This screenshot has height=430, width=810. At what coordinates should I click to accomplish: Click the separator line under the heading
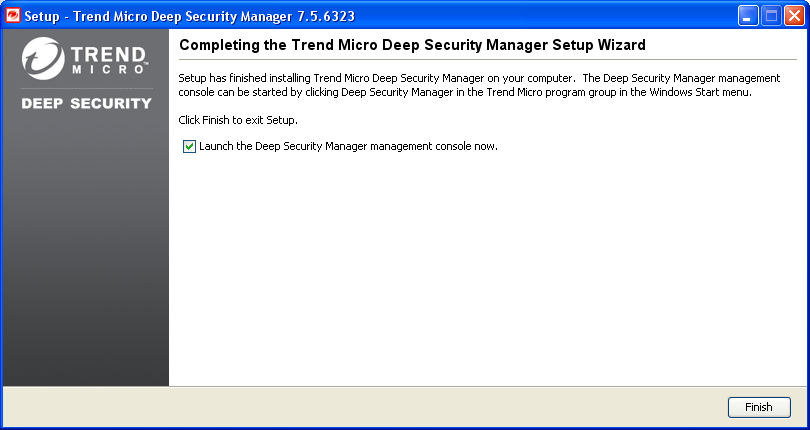pos(487,59)
